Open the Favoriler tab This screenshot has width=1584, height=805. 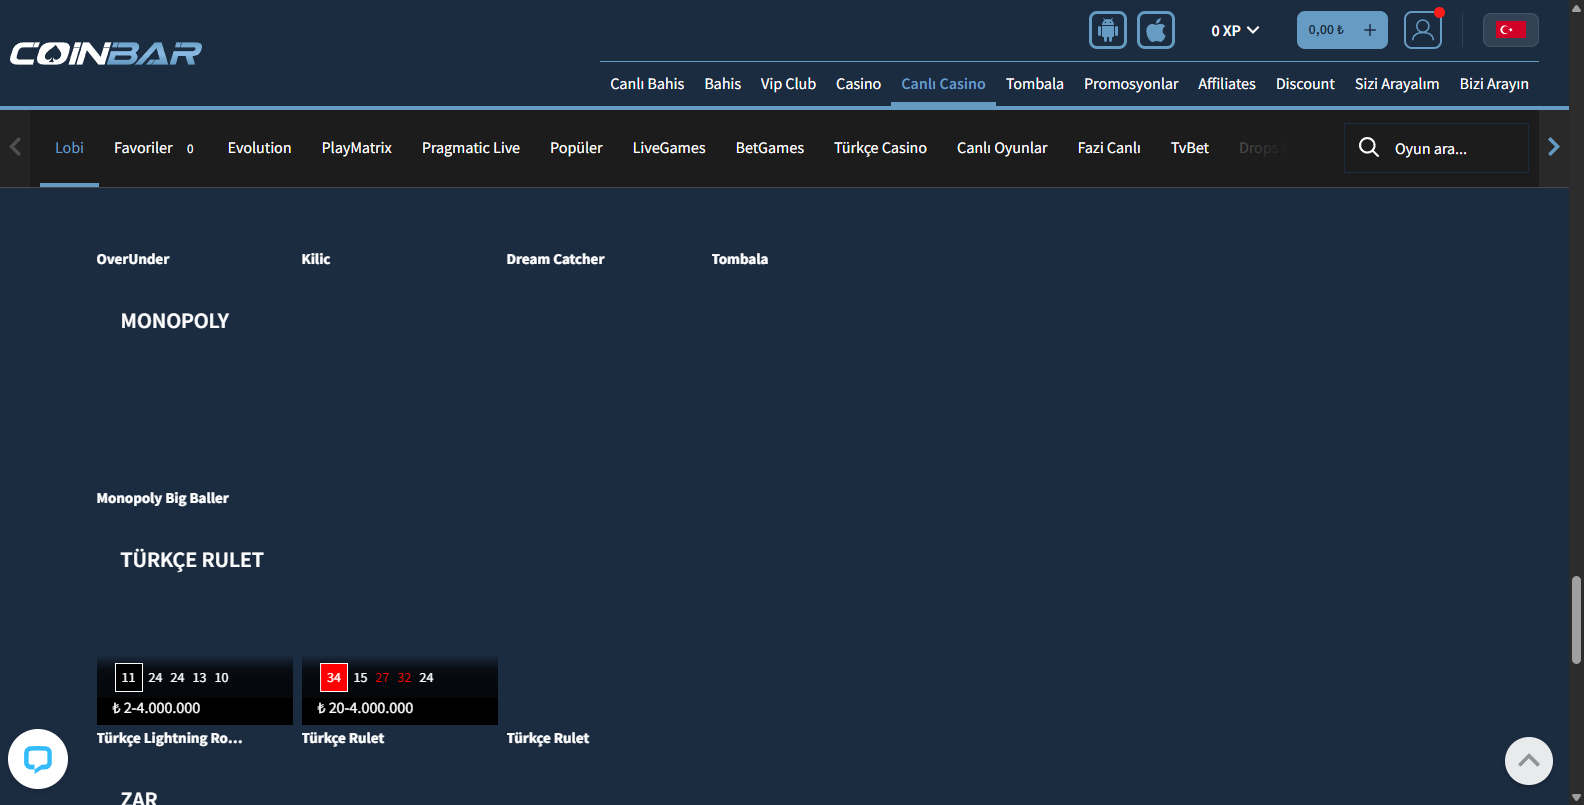click(x=154, y=148)
